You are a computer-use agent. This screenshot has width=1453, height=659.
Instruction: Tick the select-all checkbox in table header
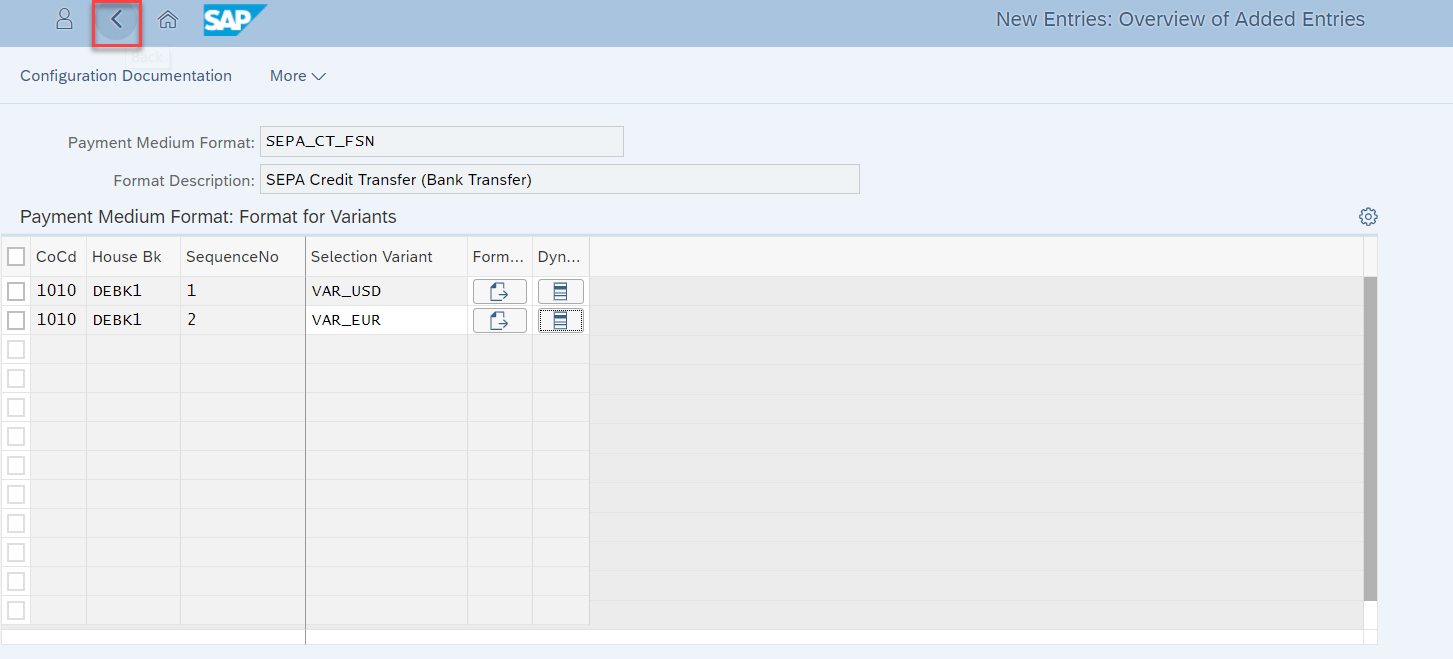[x=16, y=257]
